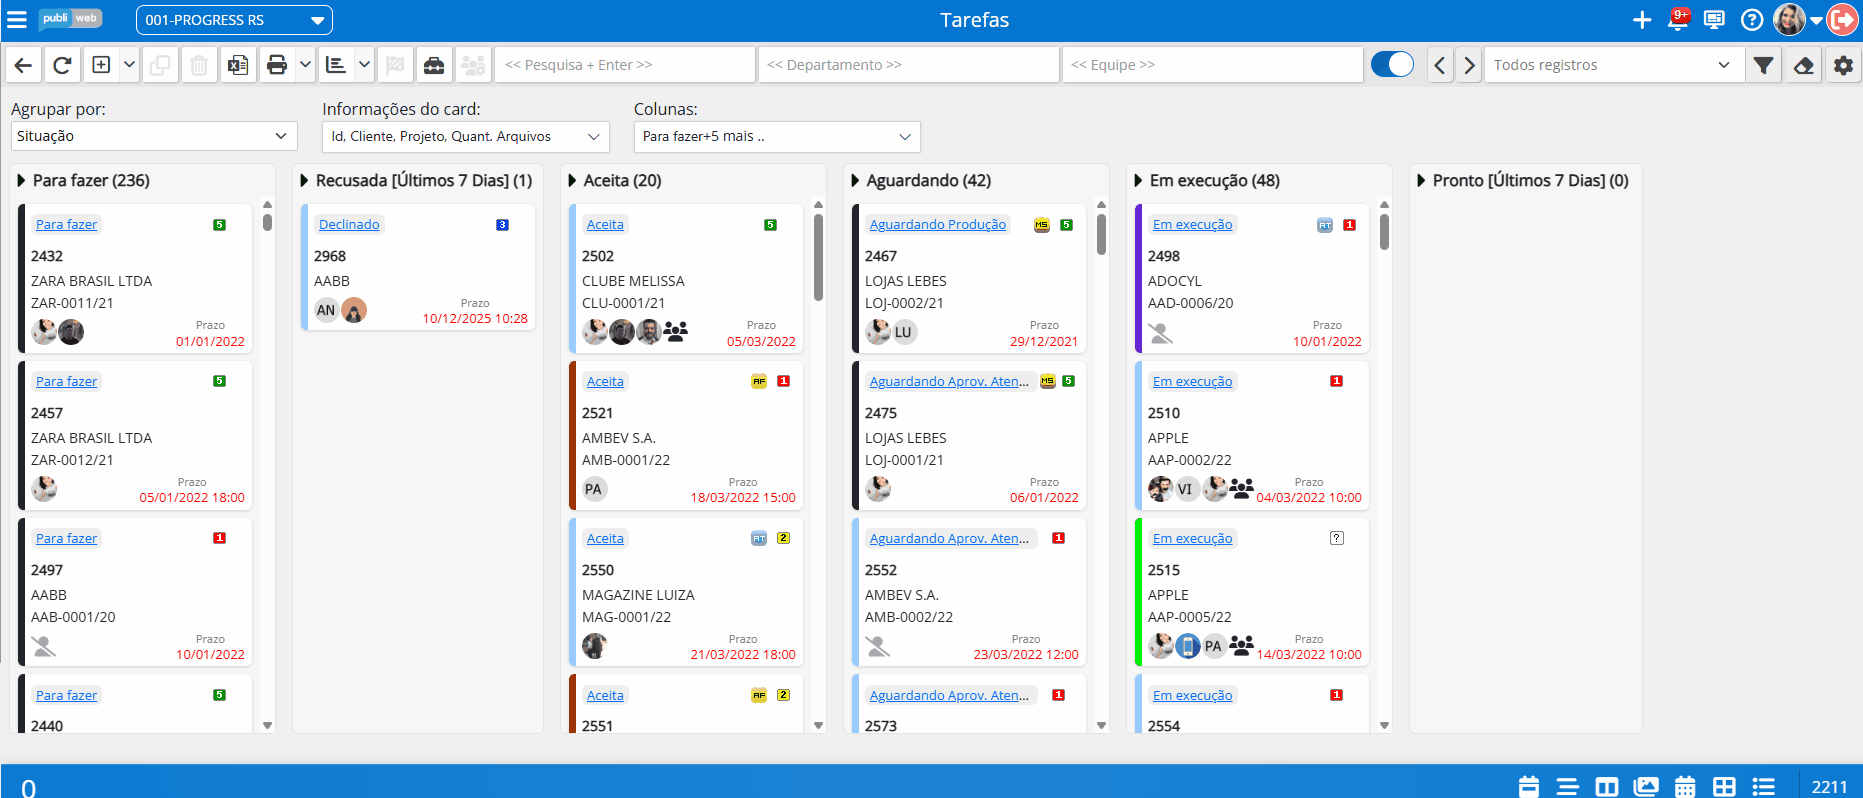
Task: Click the Pesquisa search input field
Action: (x=625, y=65)
